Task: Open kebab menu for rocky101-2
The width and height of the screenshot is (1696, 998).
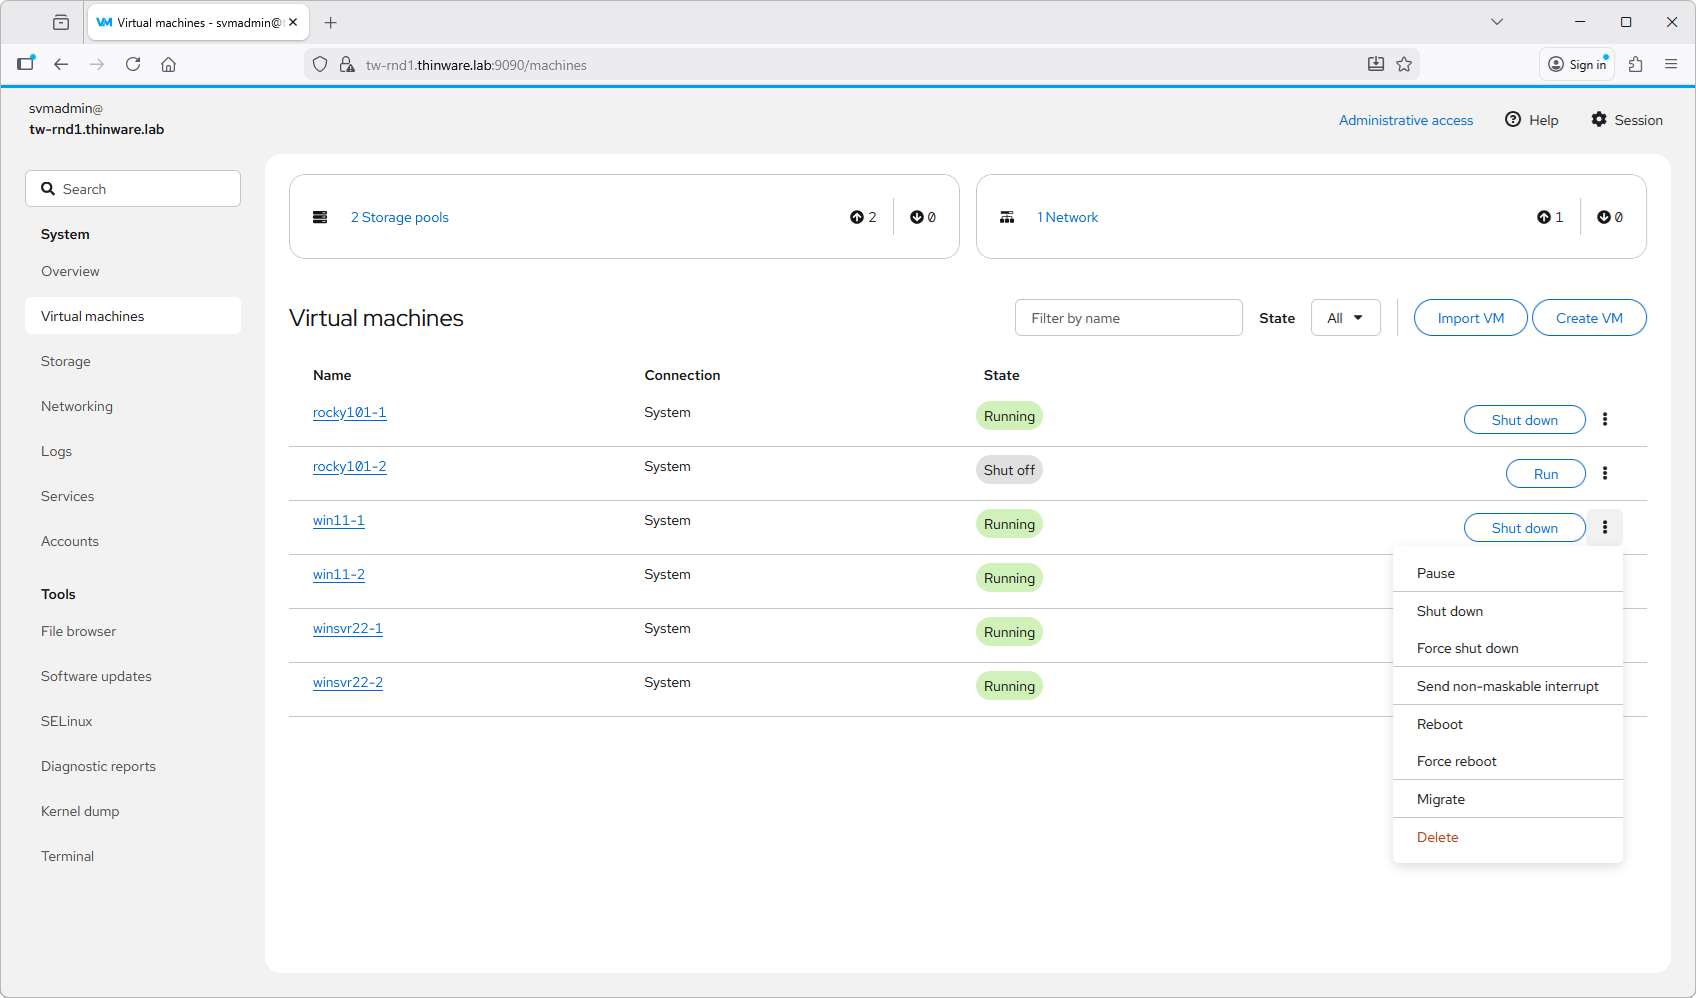Action: [x=1605, y=473]
